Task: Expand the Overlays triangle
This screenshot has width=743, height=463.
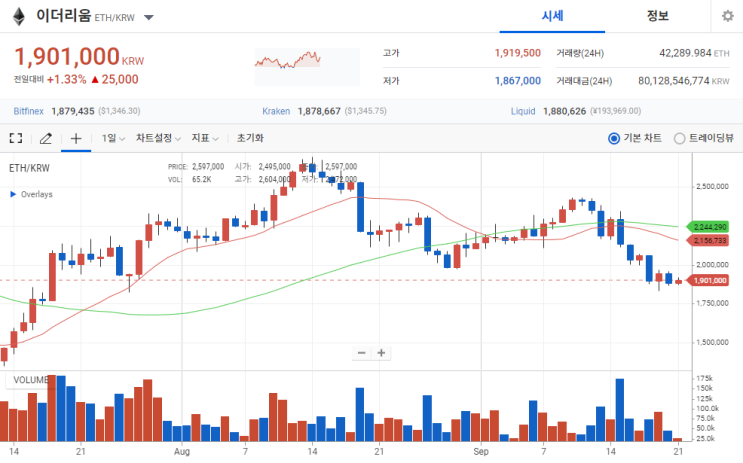Action: coord(13,194)
